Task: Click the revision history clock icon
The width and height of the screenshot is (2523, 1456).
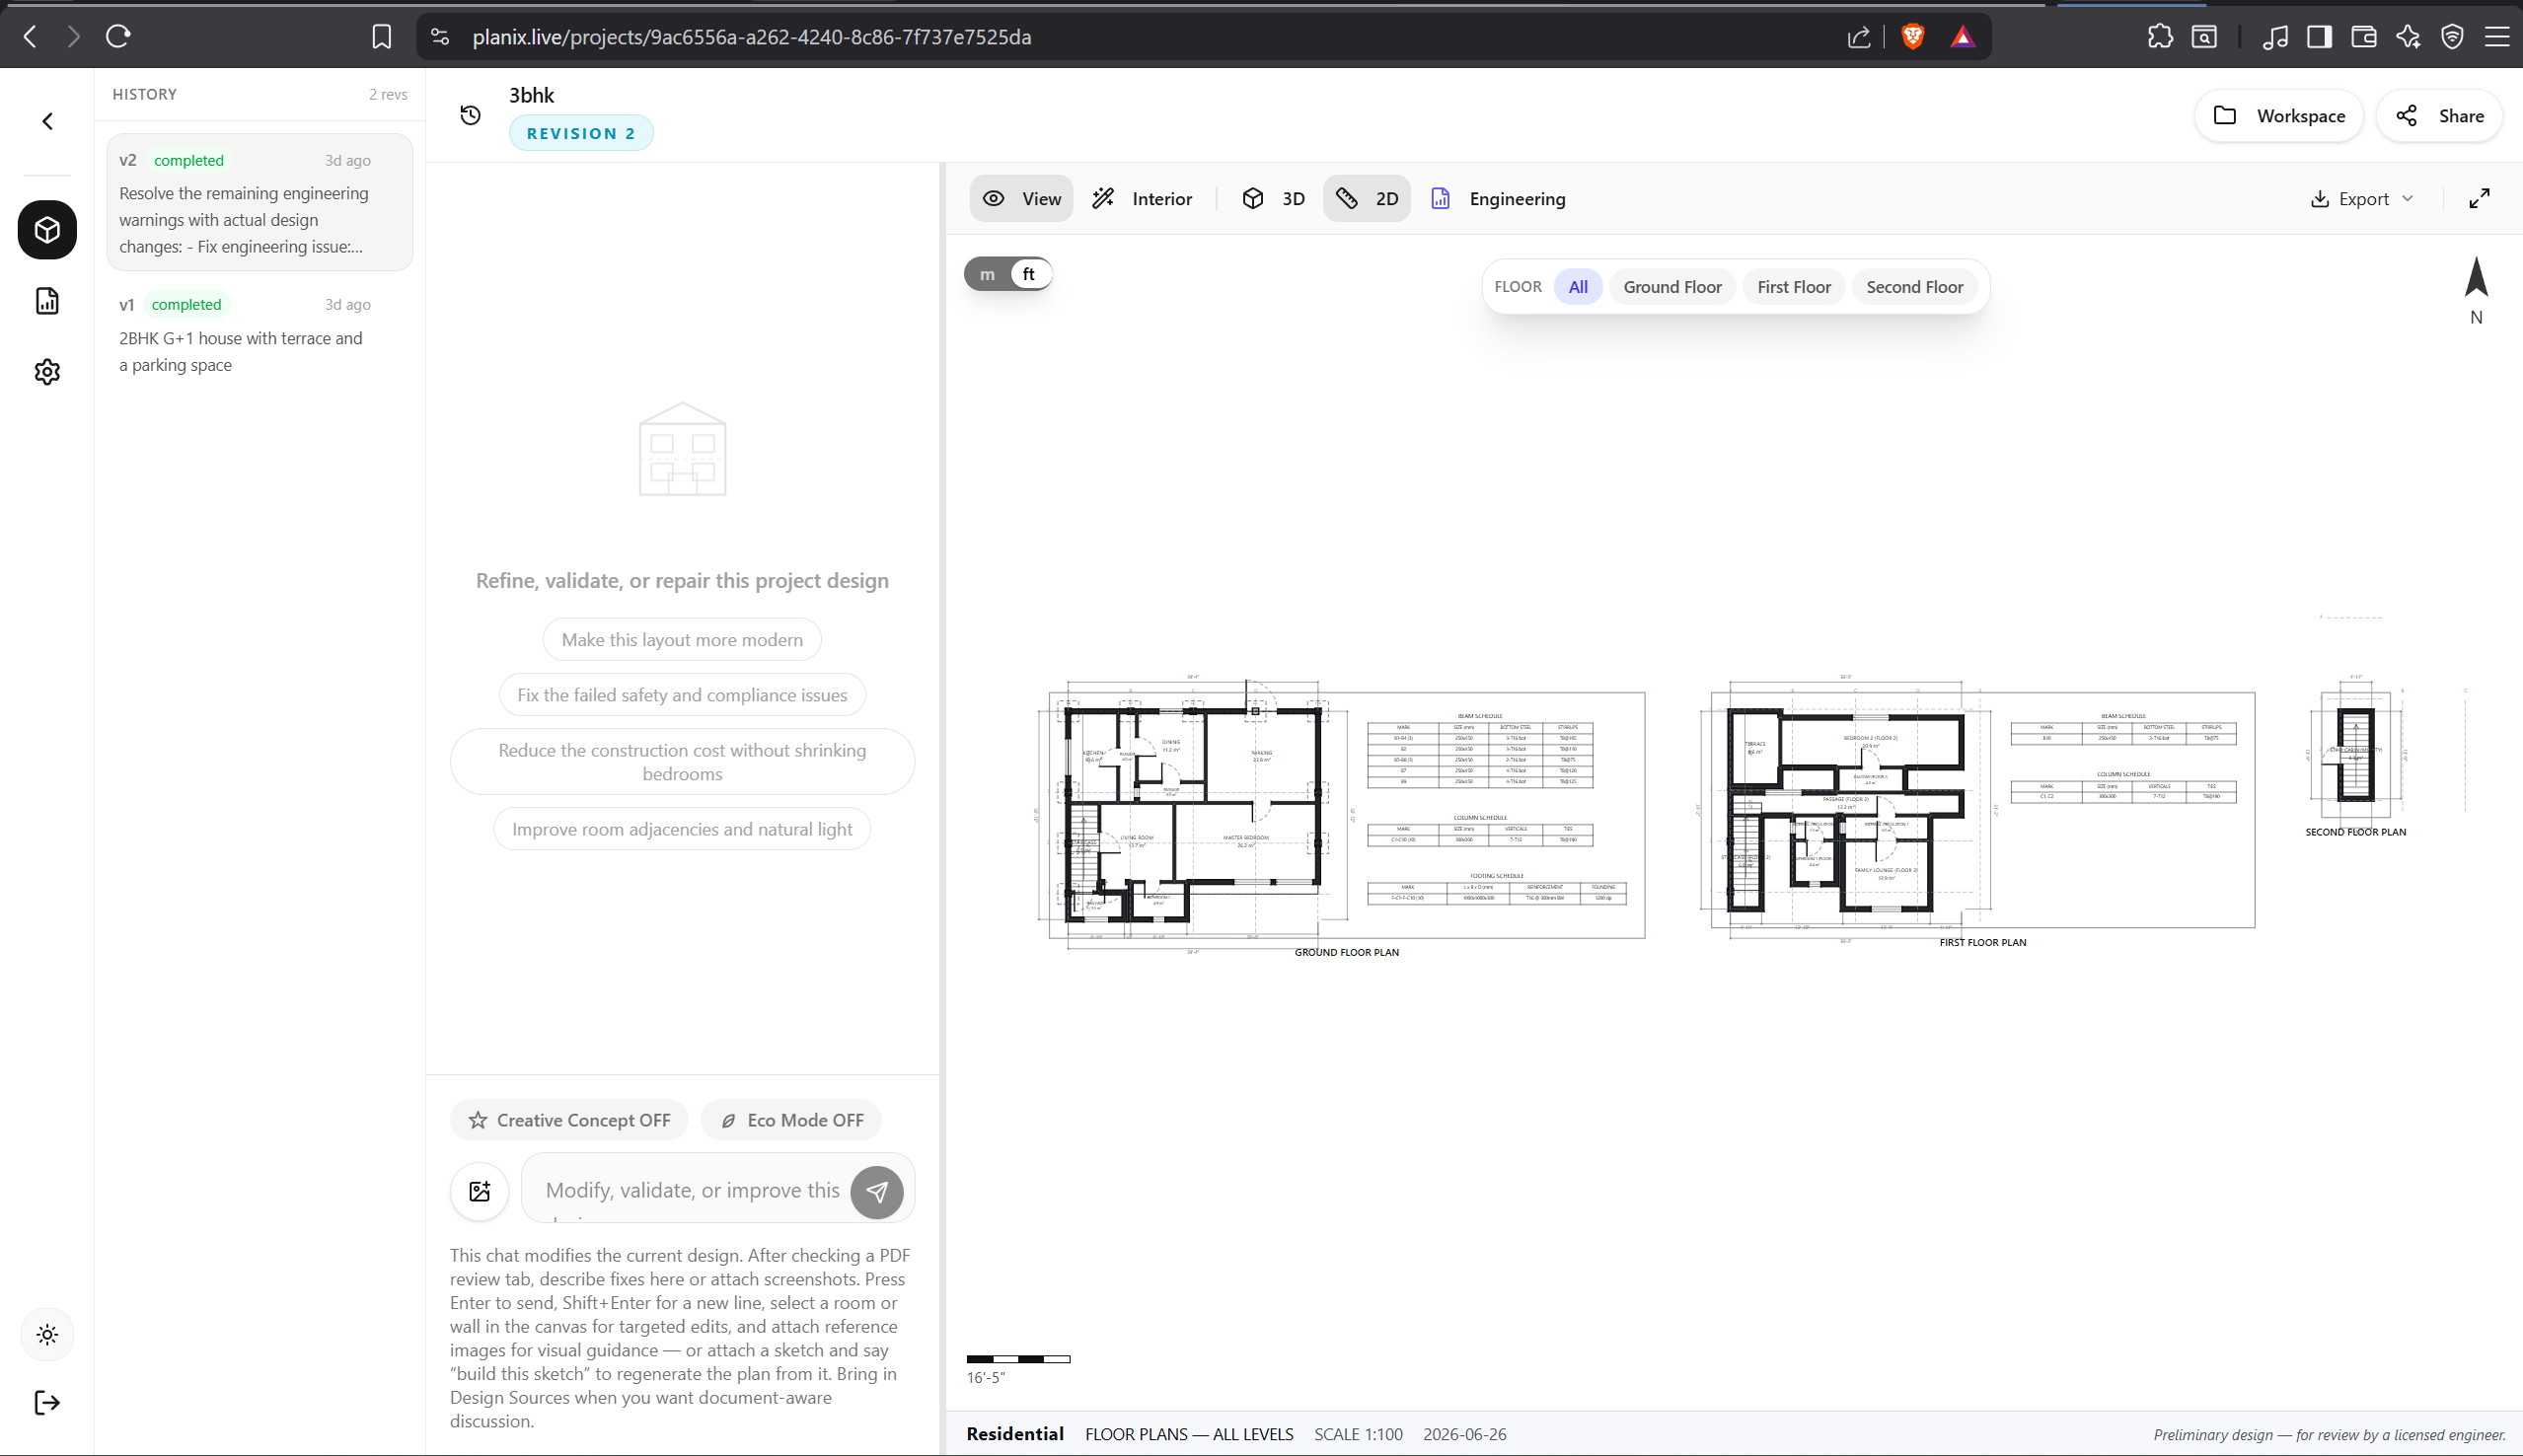Action: pos(470,115)
